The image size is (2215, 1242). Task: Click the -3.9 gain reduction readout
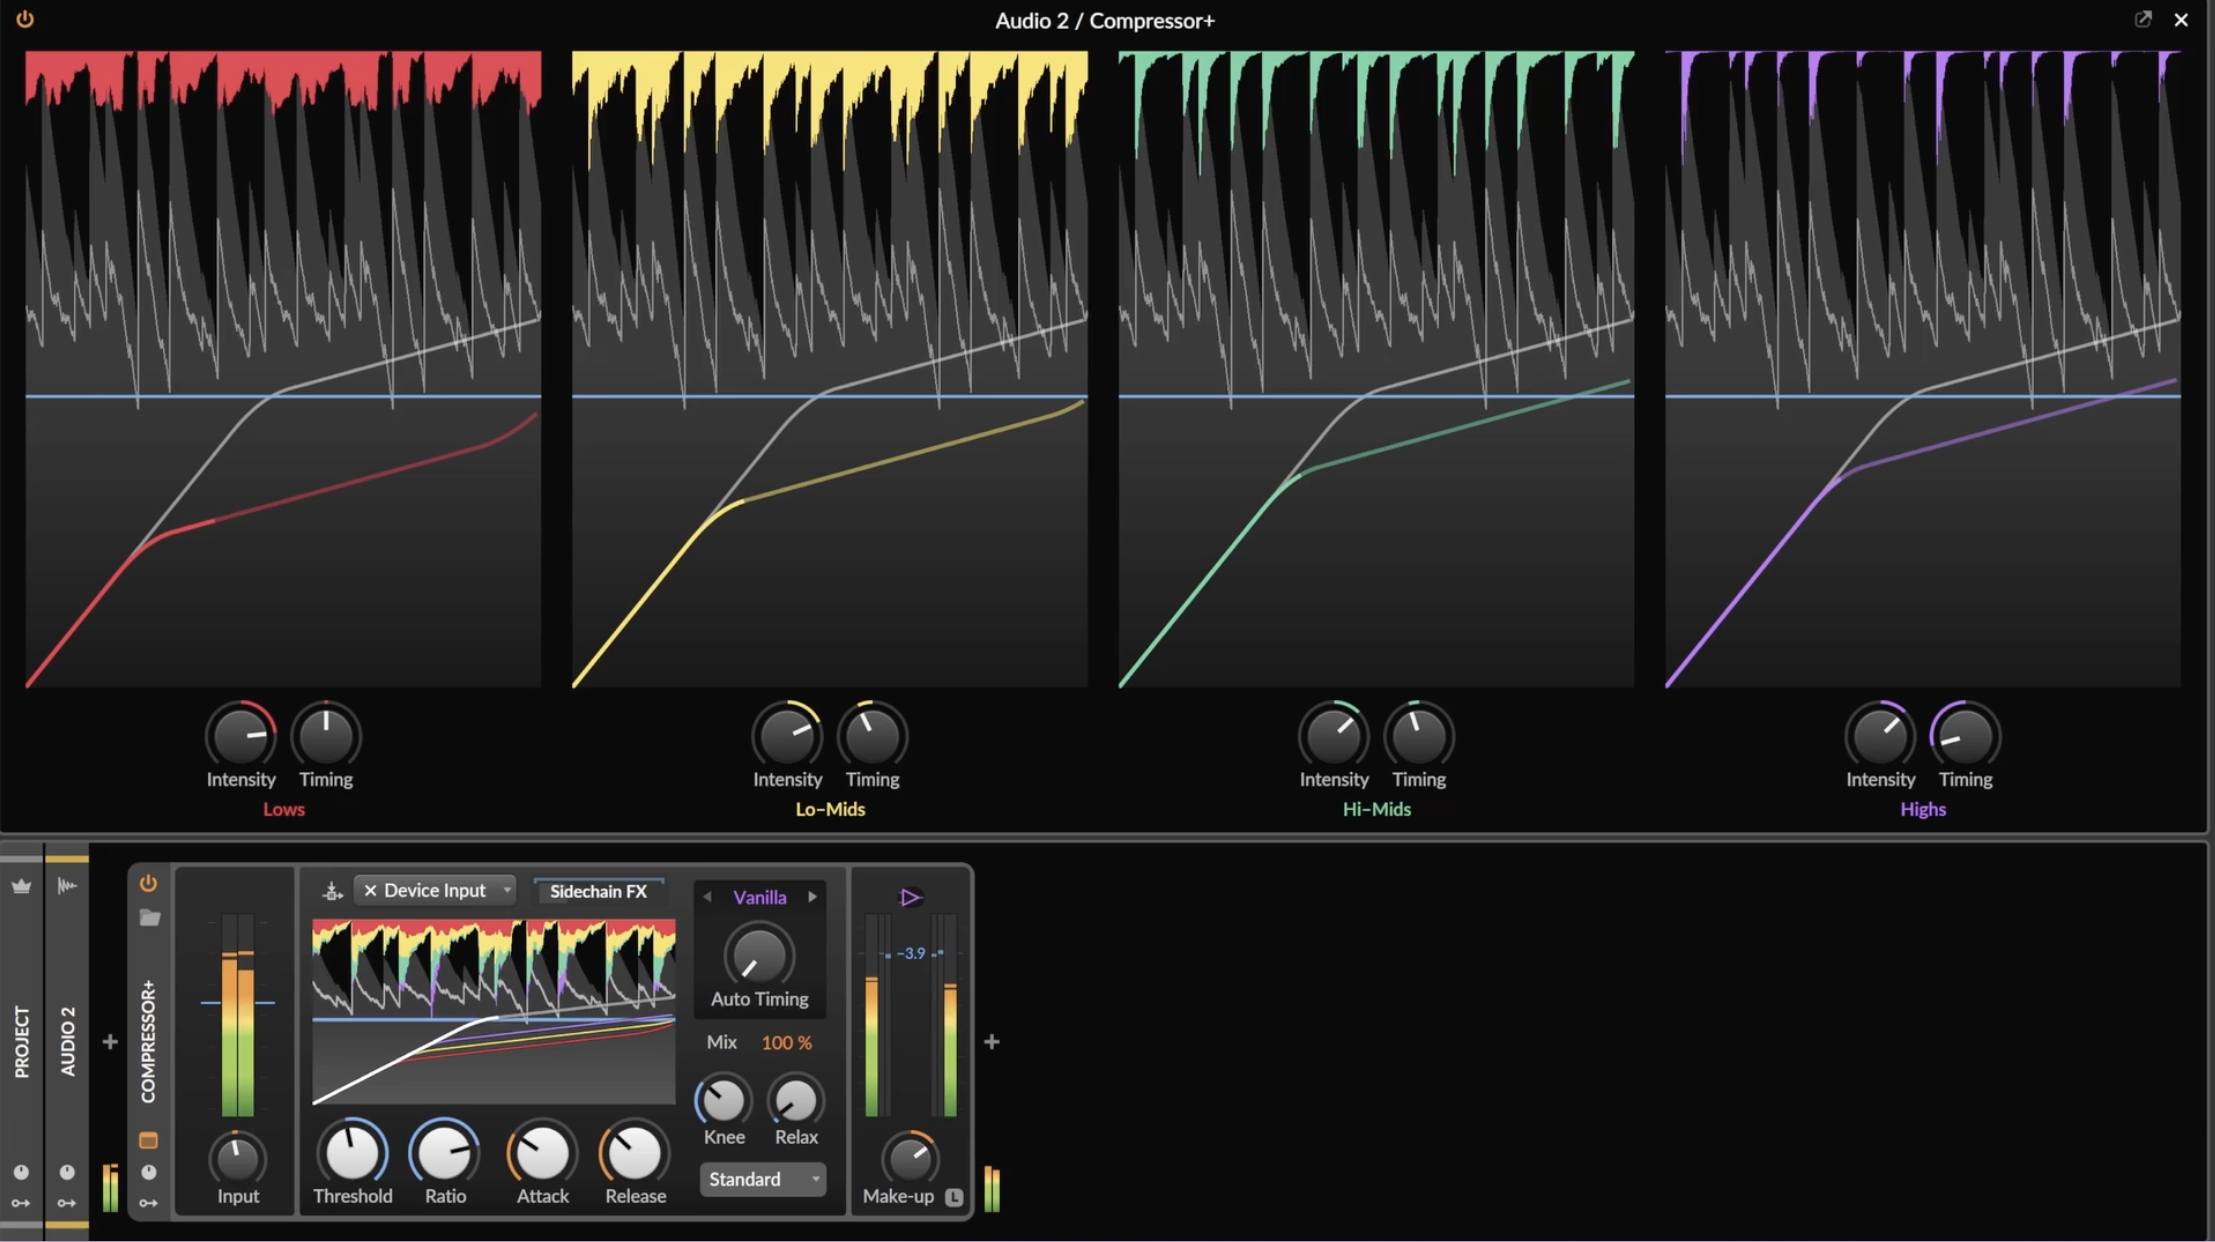911,954
